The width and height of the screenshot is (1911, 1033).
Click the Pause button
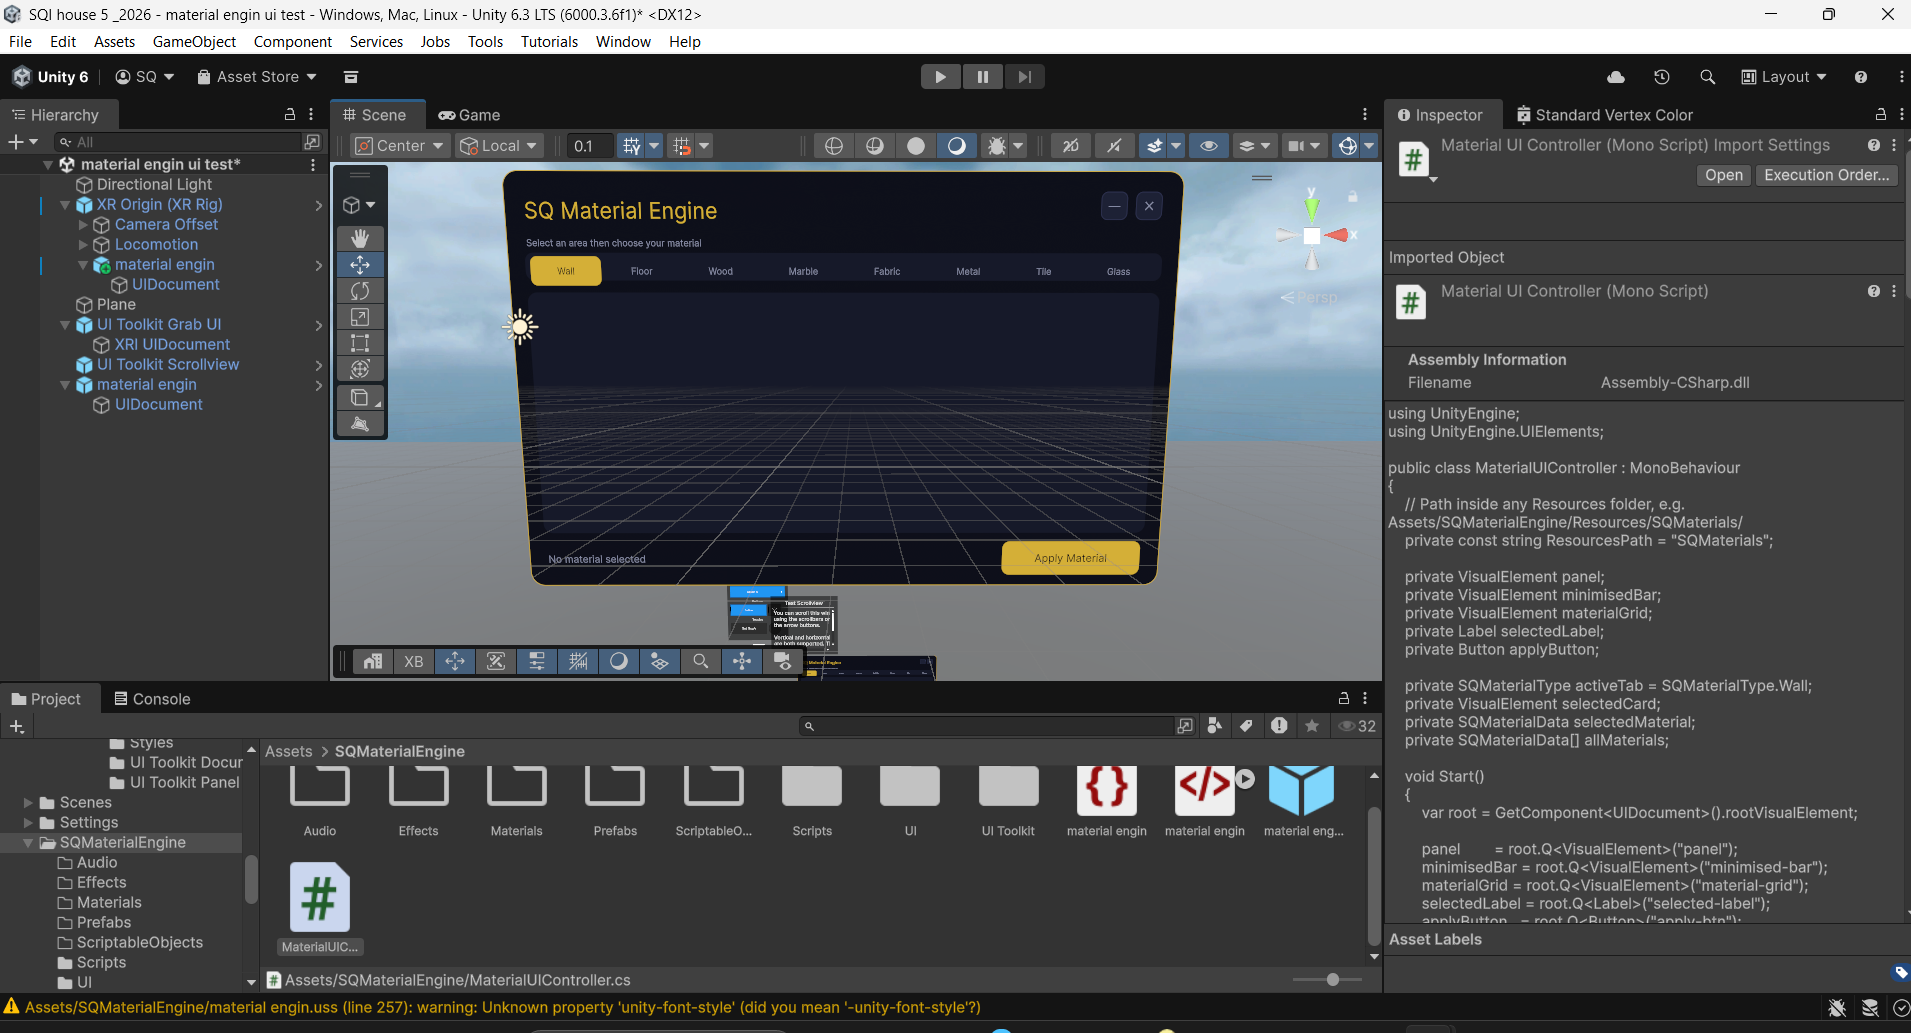tap(982, 77)
